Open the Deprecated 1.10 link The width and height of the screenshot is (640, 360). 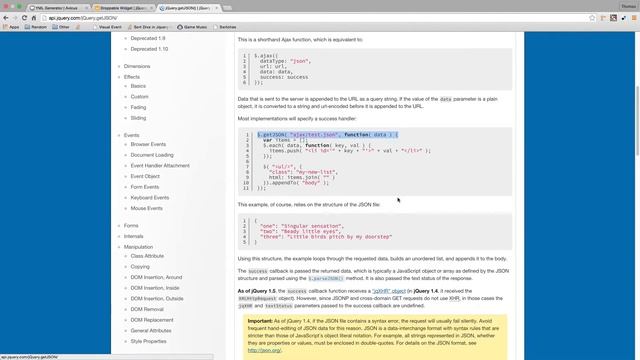point(149,49)
